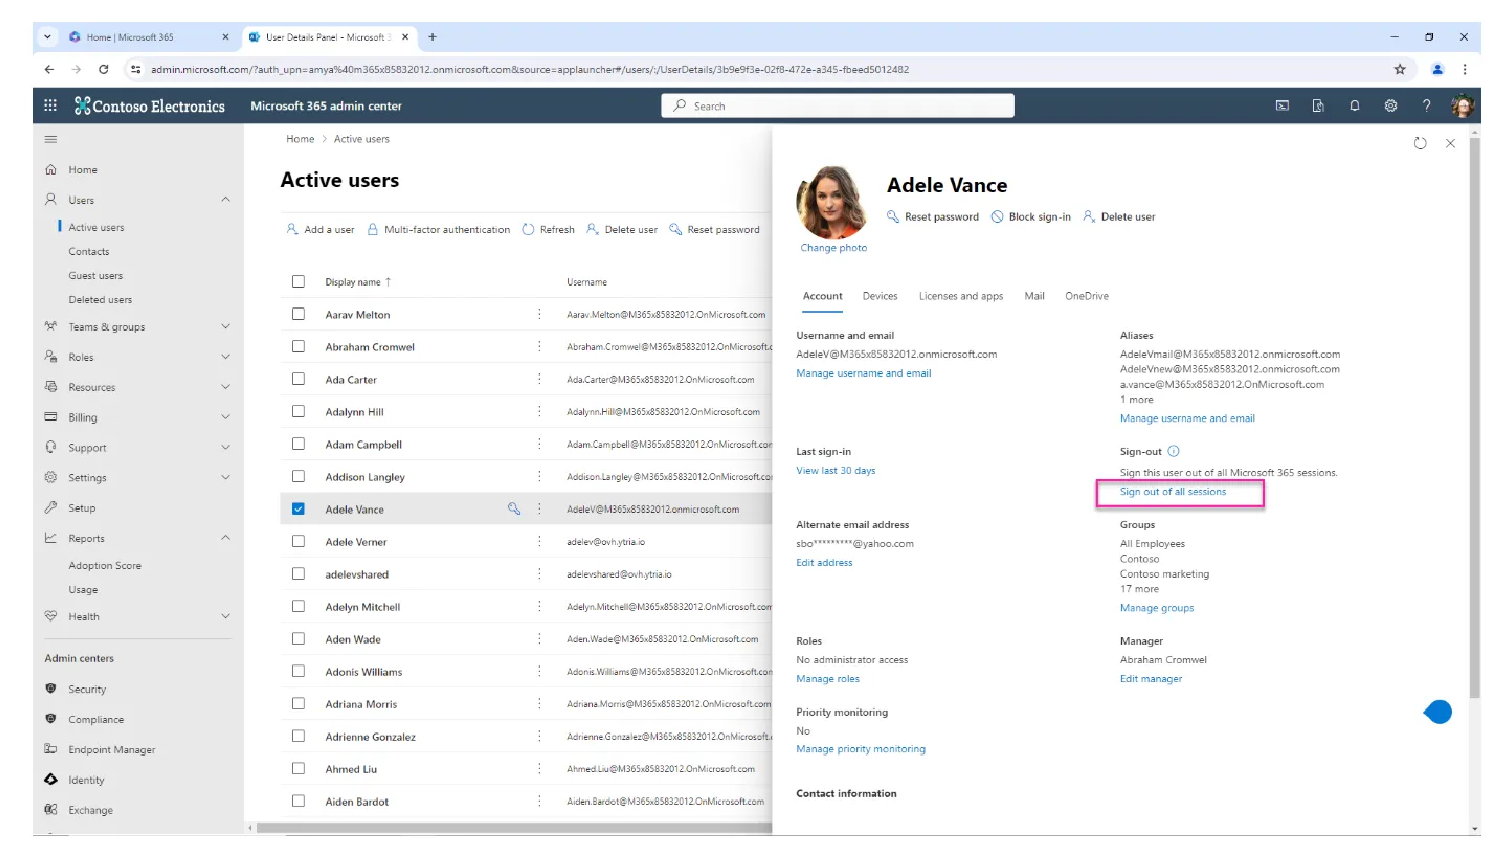This screenshot has height=847, width=1487.
Task: Collapse the Users navigation section
Action: pos(226,200)
